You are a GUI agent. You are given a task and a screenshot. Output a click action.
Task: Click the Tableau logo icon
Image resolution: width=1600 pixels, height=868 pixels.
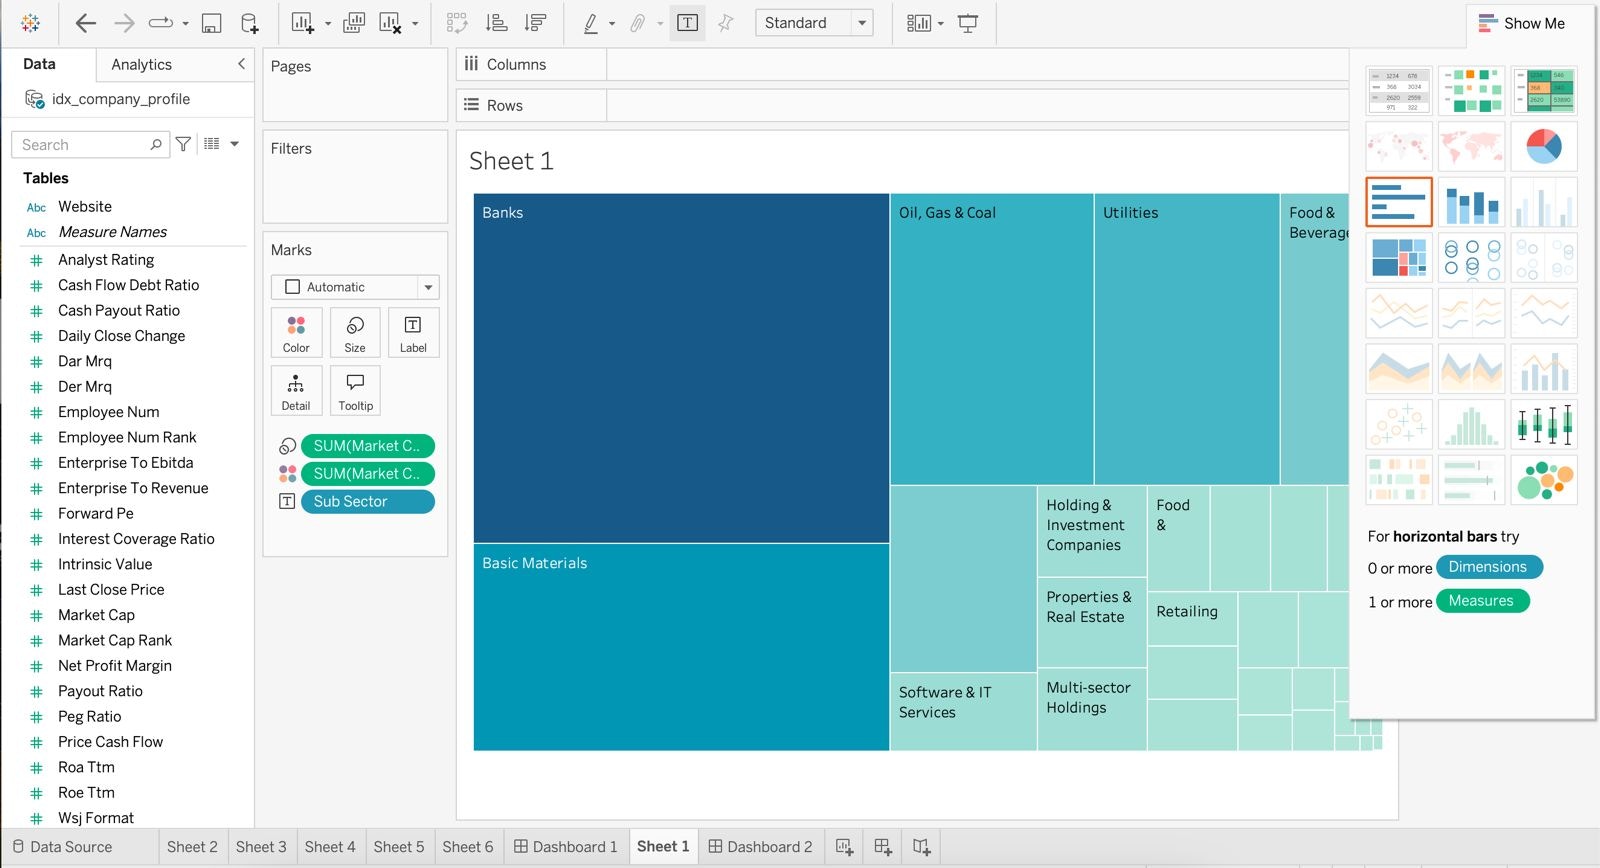(31, 23)
